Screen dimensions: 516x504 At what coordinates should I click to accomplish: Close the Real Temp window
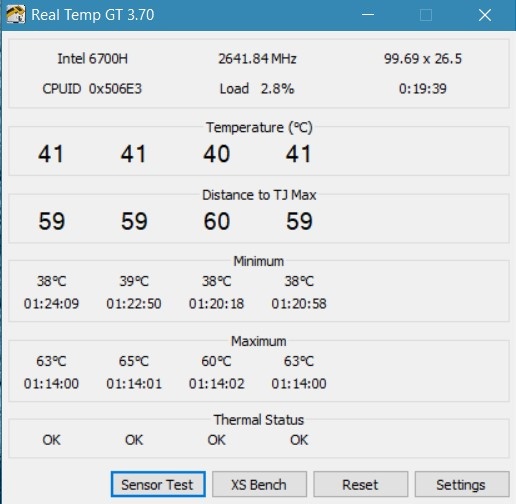coord(485,15)
